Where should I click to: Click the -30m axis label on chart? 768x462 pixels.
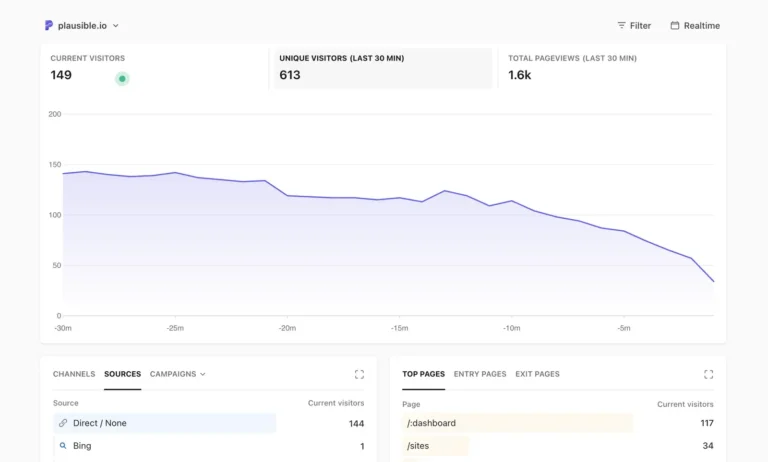point(63,328)
